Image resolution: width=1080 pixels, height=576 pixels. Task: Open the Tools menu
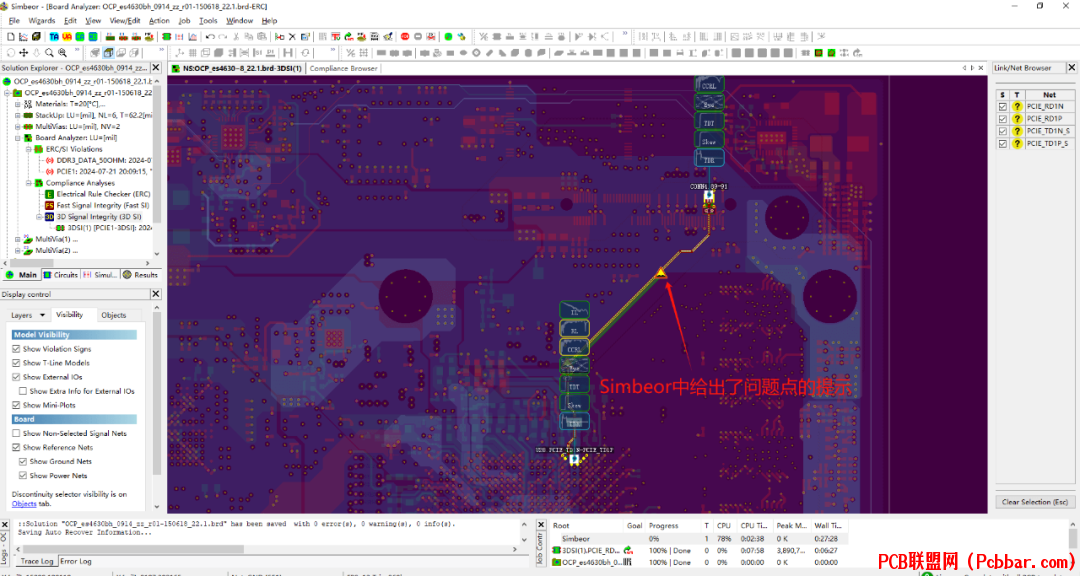coord(208,21)
